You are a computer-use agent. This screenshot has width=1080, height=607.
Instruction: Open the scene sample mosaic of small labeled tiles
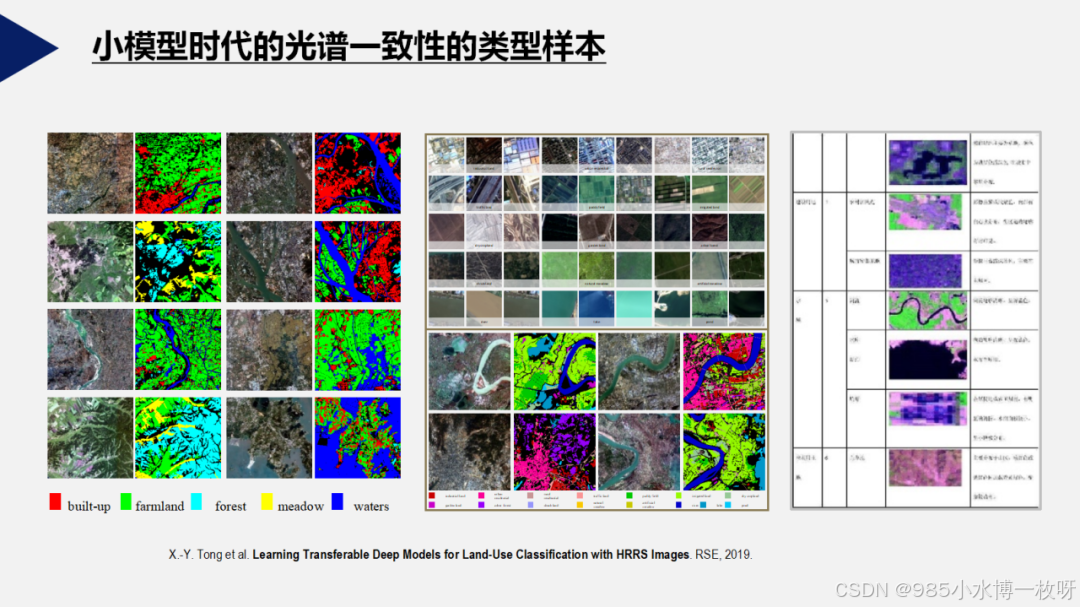(596, 231)
